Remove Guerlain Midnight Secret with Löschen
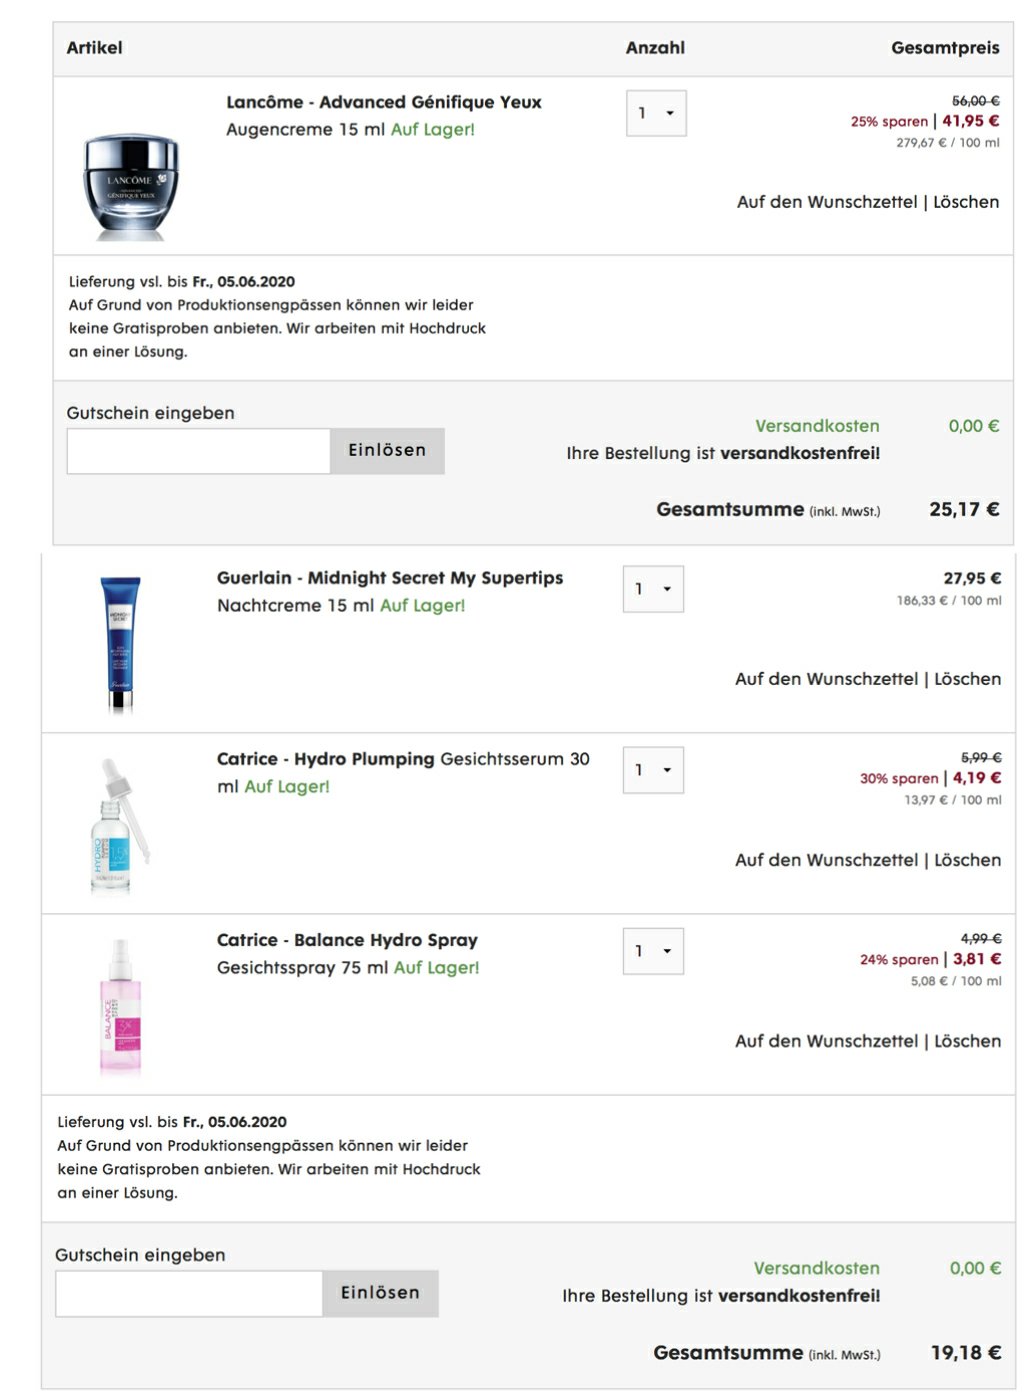Viewport: 1024px width, 1393px height. click(x=967, y=679)
